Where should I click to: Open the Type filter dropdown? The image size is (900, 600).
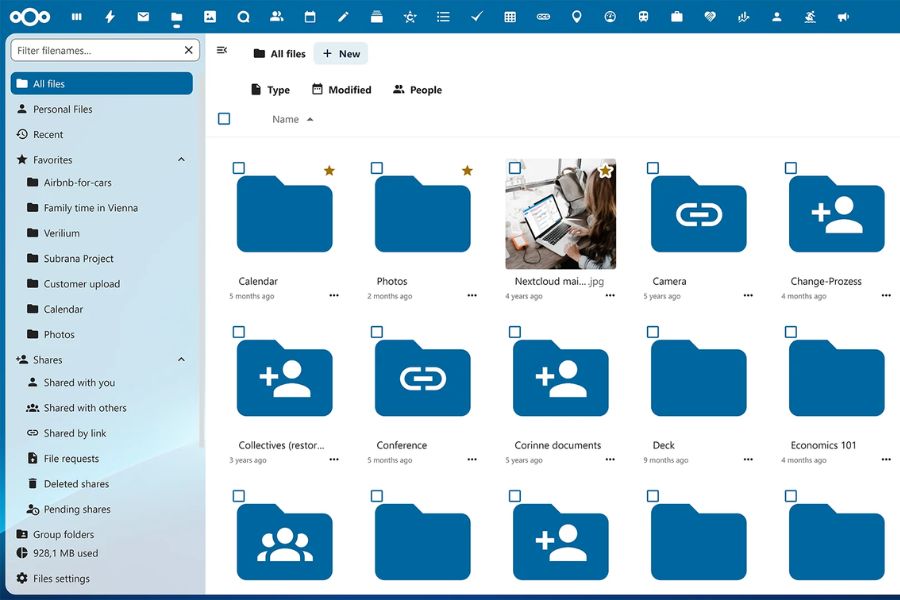[x=270, y=90]
